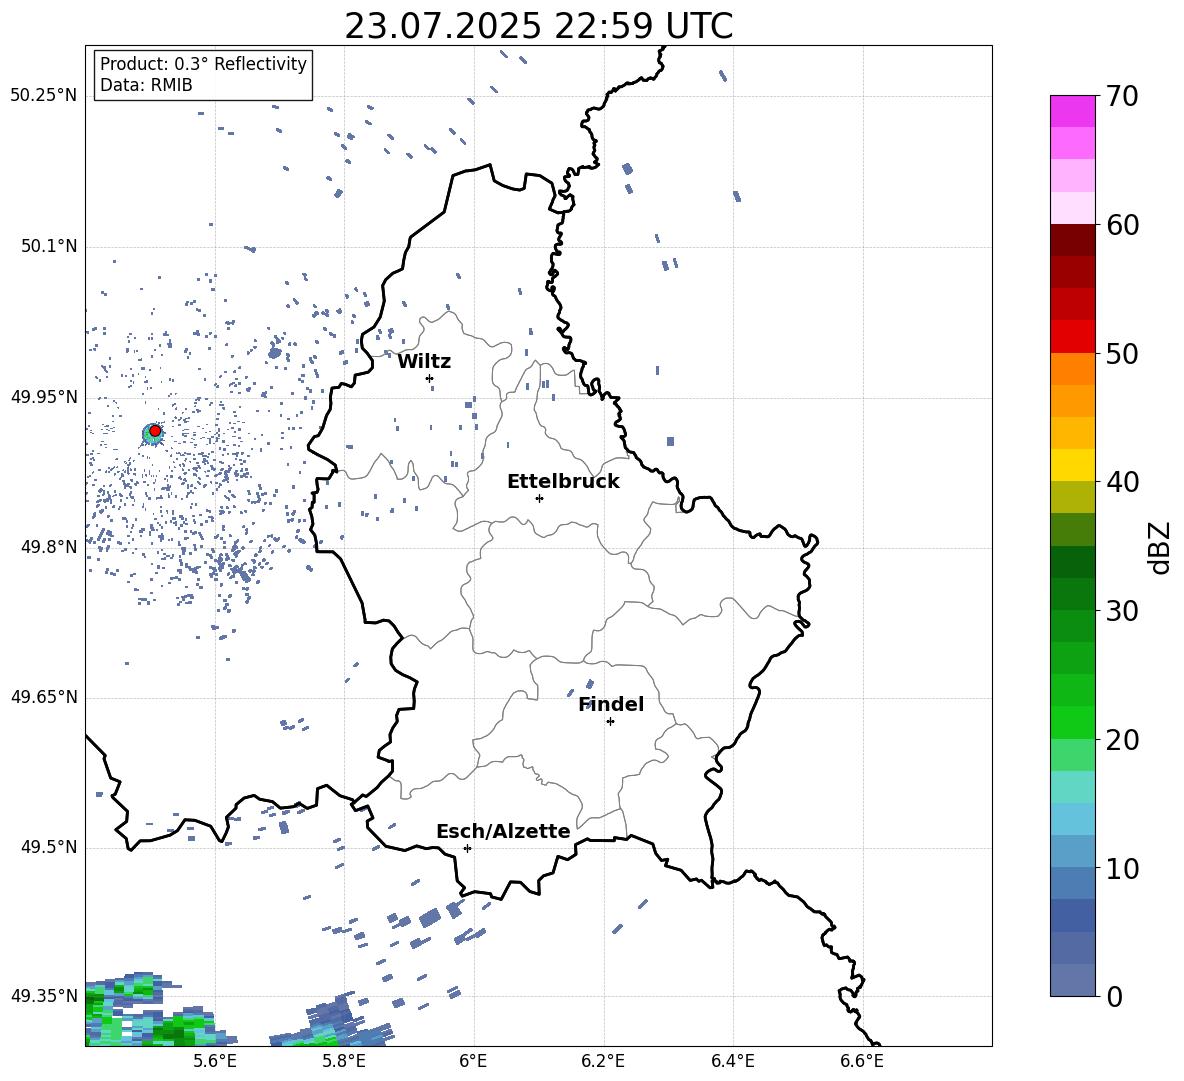The image size is (1184, 1081).
Task: Click the bright green colorbar segment at 20
Action: point(1072,722)
